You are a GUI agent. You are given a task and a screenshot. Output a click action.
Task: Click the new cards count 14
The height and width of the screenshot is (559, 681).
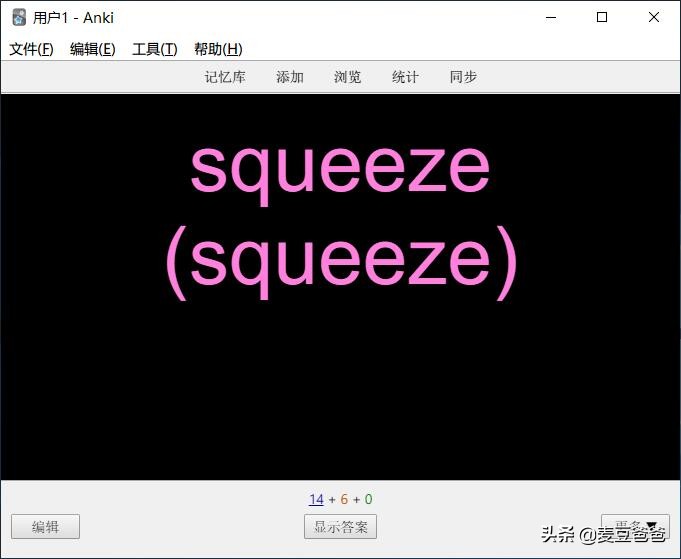pos(316,499)
